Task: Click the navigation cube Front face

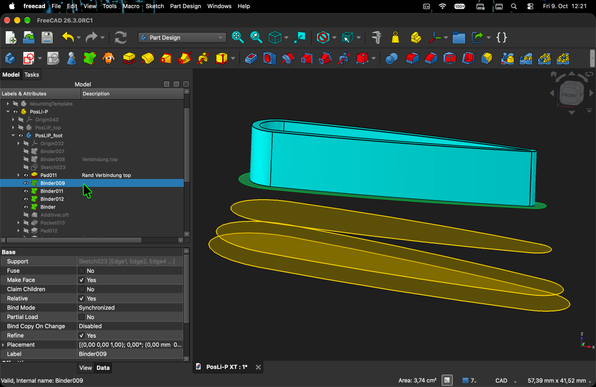Action: (570, 94)
